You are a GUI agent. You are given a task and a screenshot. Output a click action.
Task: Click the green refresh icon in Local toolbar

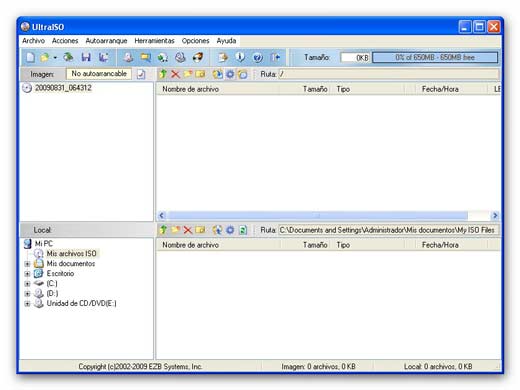click(x=243, y=230)
